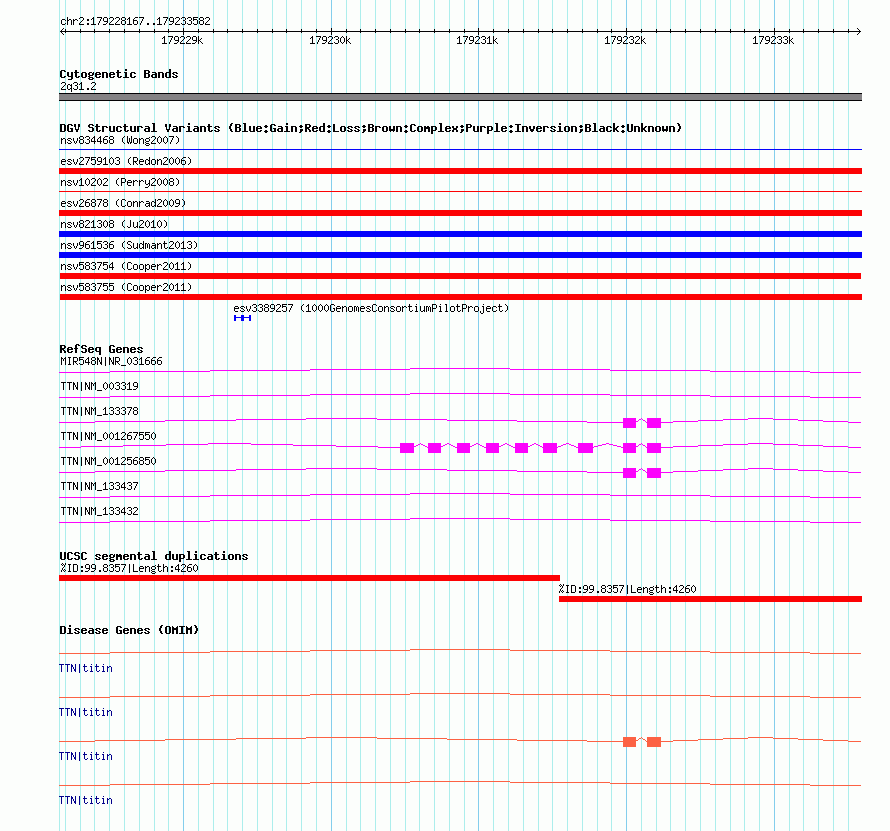This screenshot has width=890, height=831.
Task: Open the Cytogenetic Bands track heading
Action: pos(119,74)
